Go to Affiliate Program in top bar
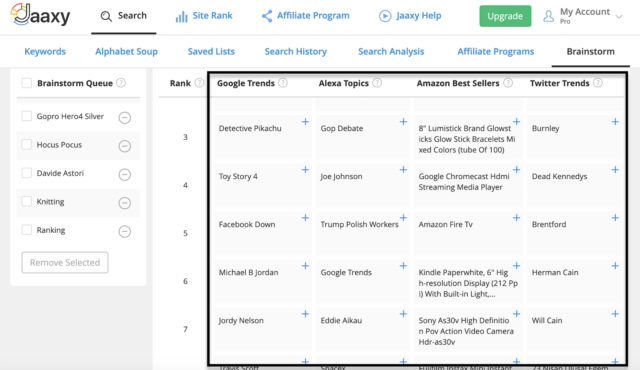Image resolution: width=640 pixels, height=370 pixels. click(x=305, y=16)
